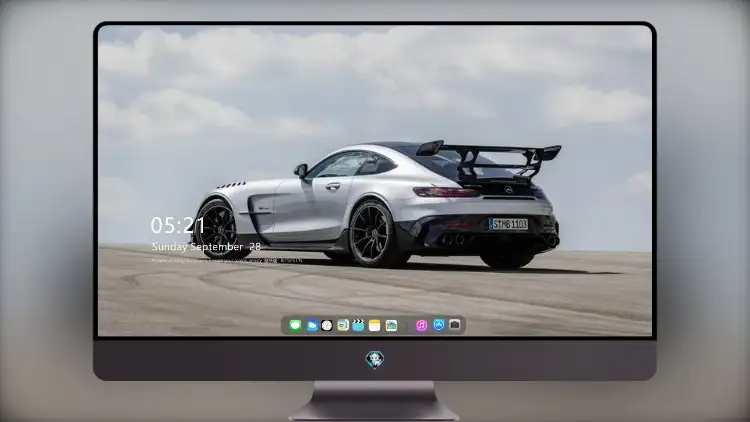The image size is (750, 422).
Task: Open the Camera app in the dock
Action: pyautogui.click(x=455, y=325)
